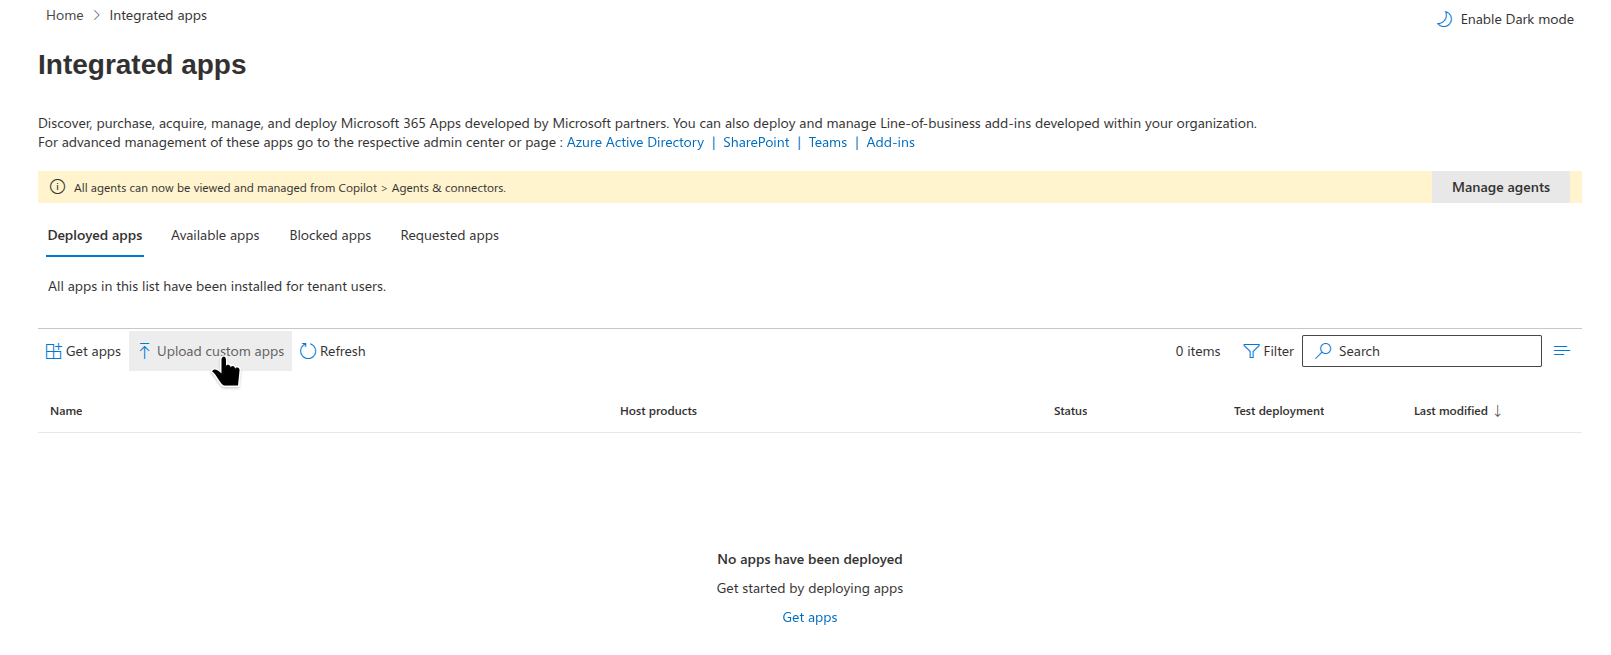The image size is (1611, 655).
Task: Click Refresh label in toolbar
Action: [x=342, y=352]
